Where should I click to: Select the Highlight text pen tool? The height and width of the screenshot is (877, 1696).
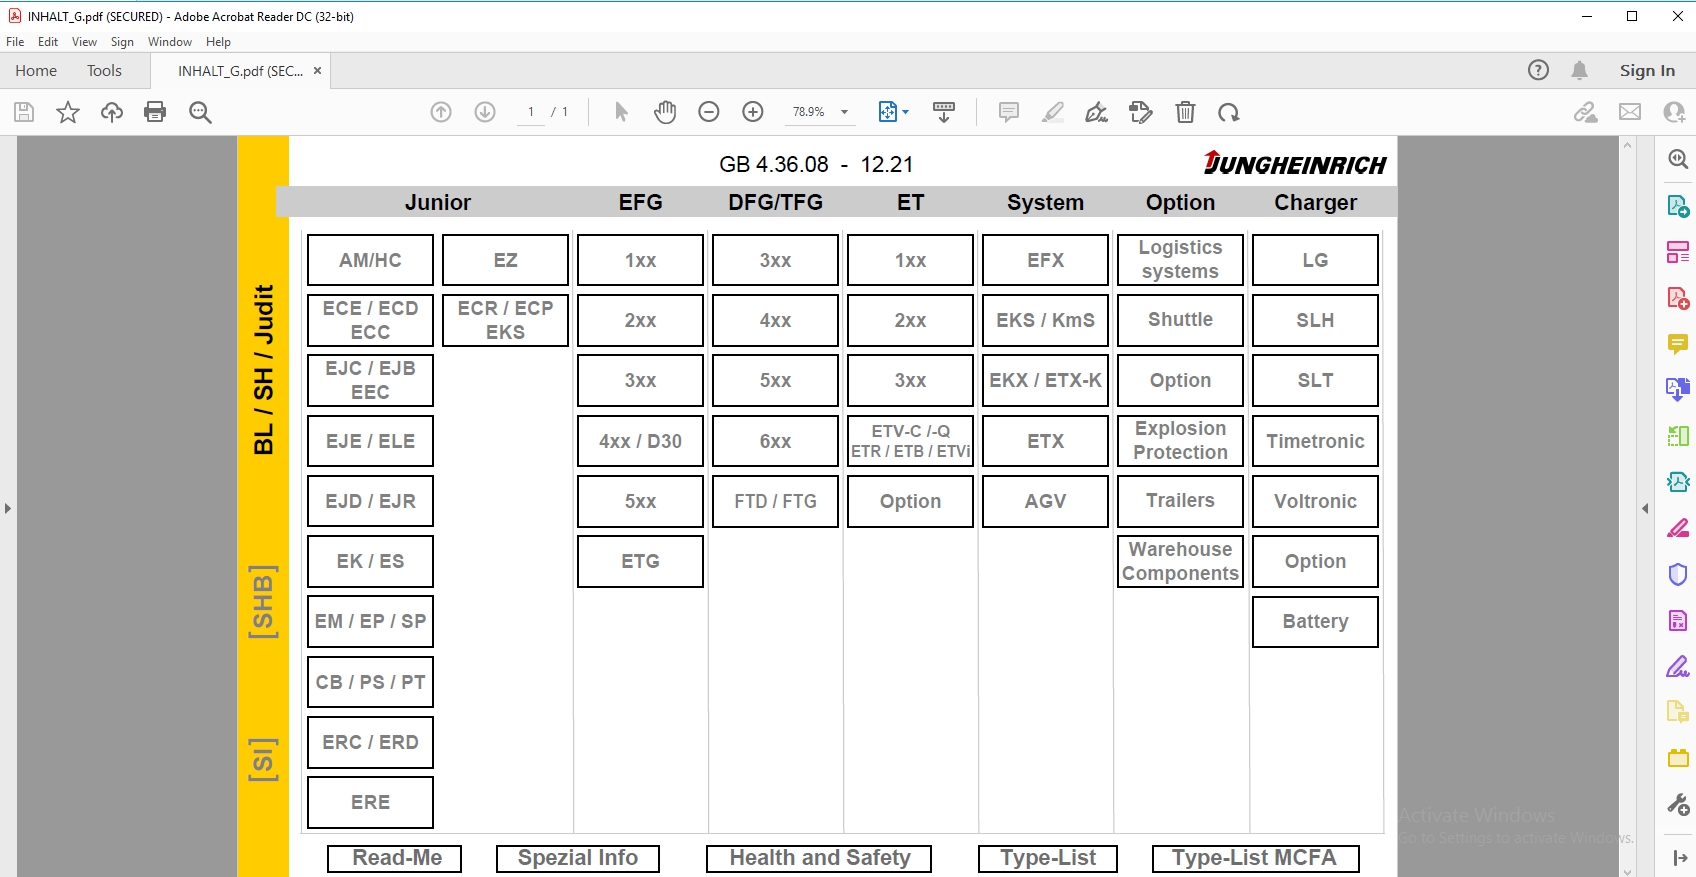click(1053, 112)
